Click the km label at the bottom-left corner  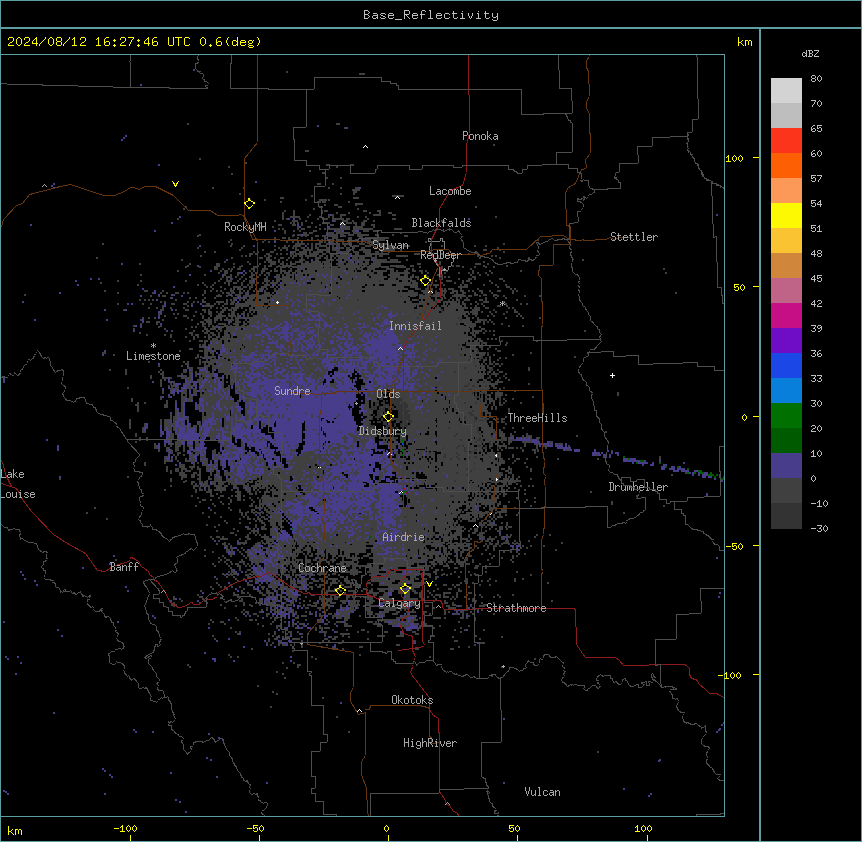[x=15, y=831]
